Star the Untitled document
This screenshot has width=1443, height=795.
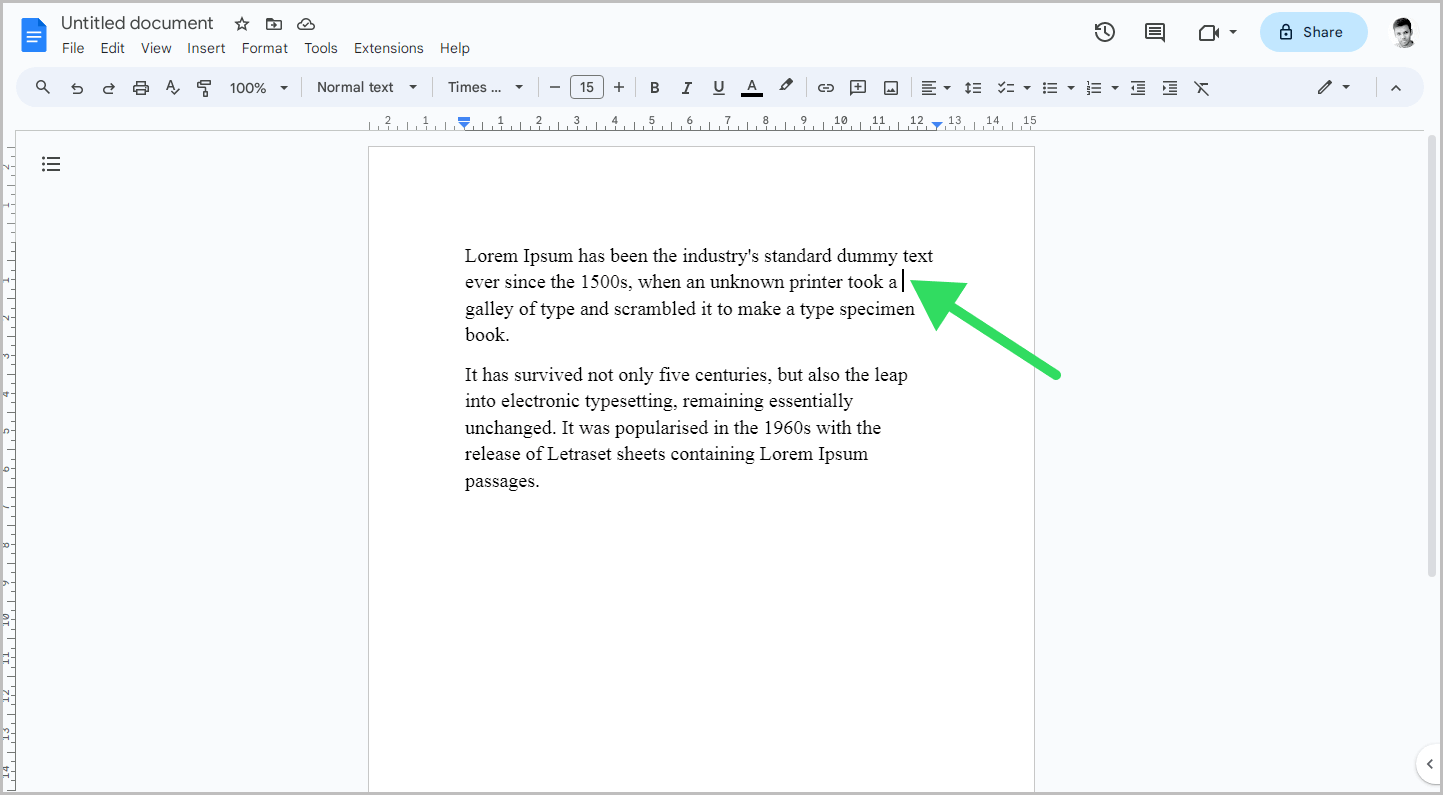241,23
